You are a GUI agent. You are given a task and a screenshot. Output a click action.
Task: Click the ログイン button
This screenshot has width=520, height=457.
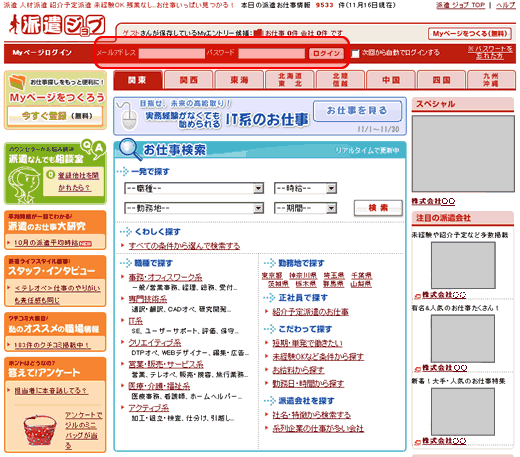pos(326,53)
